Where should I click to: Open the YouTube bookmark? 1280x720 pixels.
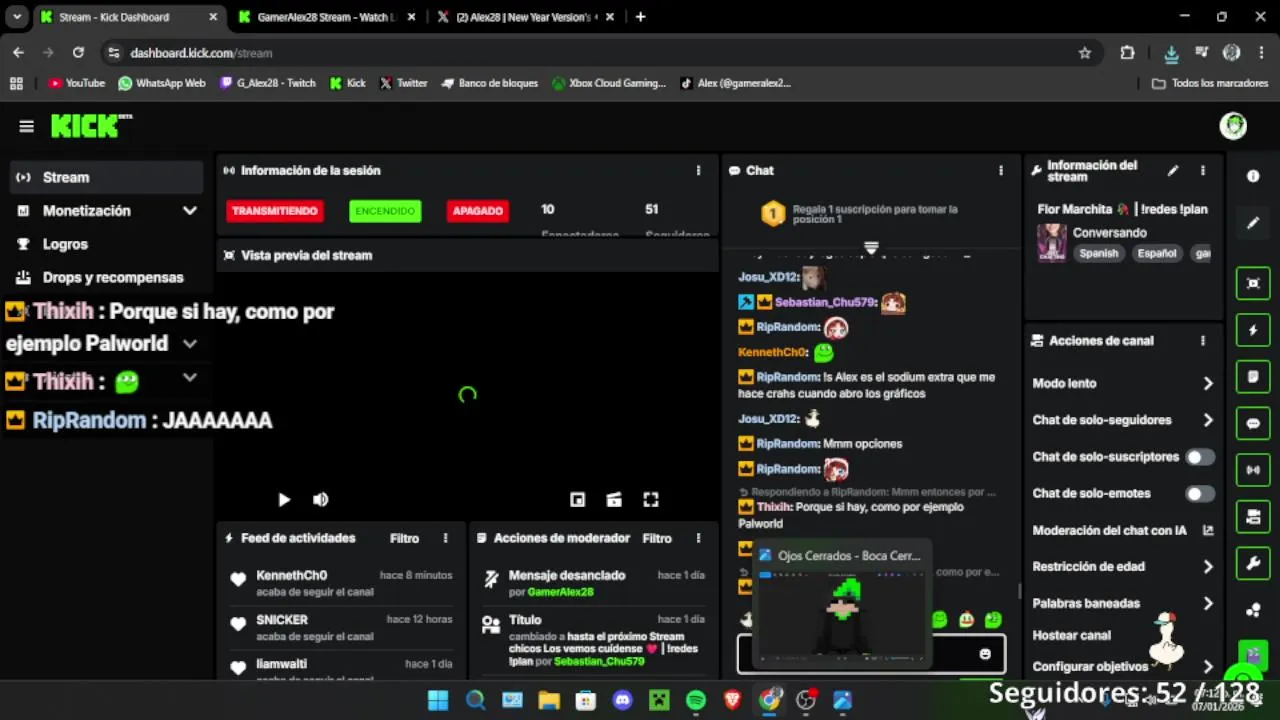[77, 83]
